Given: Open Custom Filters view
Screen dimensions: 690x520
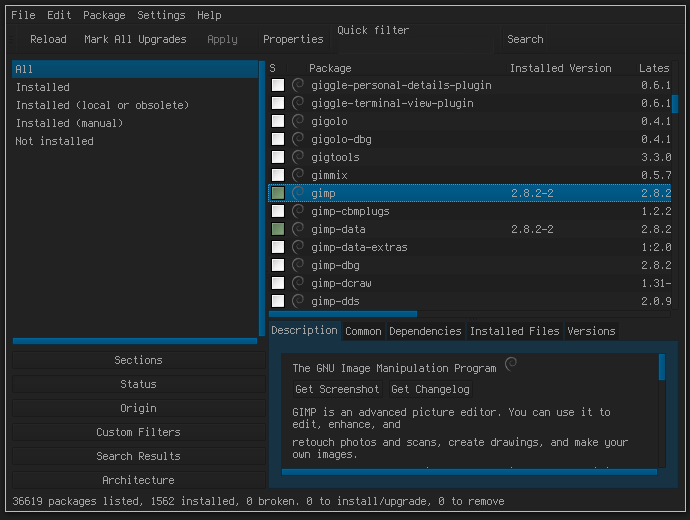Looking at the screenshot, I should pos(139,432).
